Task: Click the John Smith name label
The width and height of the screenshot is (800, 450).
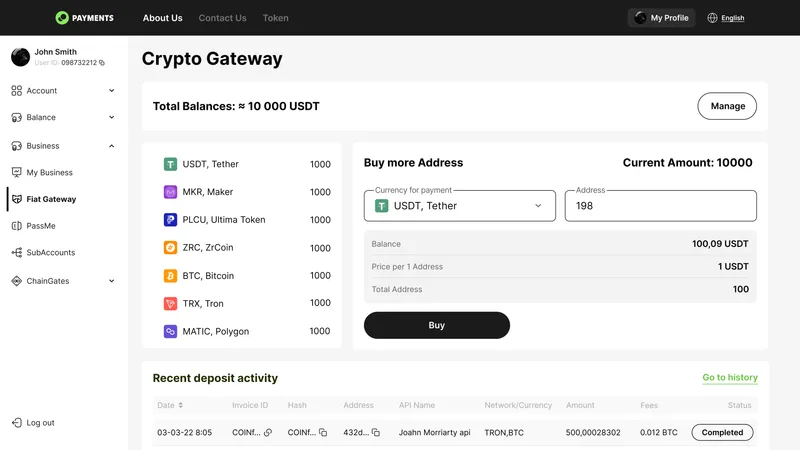Action: [x=56, y=52]
